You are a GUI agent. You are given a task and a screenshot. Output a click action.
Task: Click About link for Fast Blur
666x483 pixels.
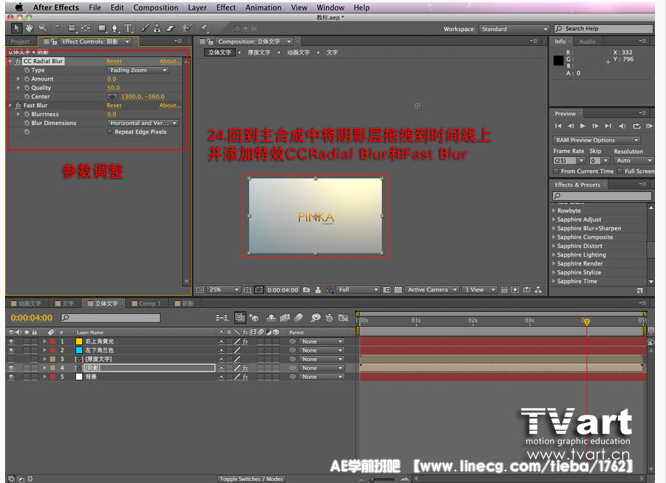[x=170, y=105]
